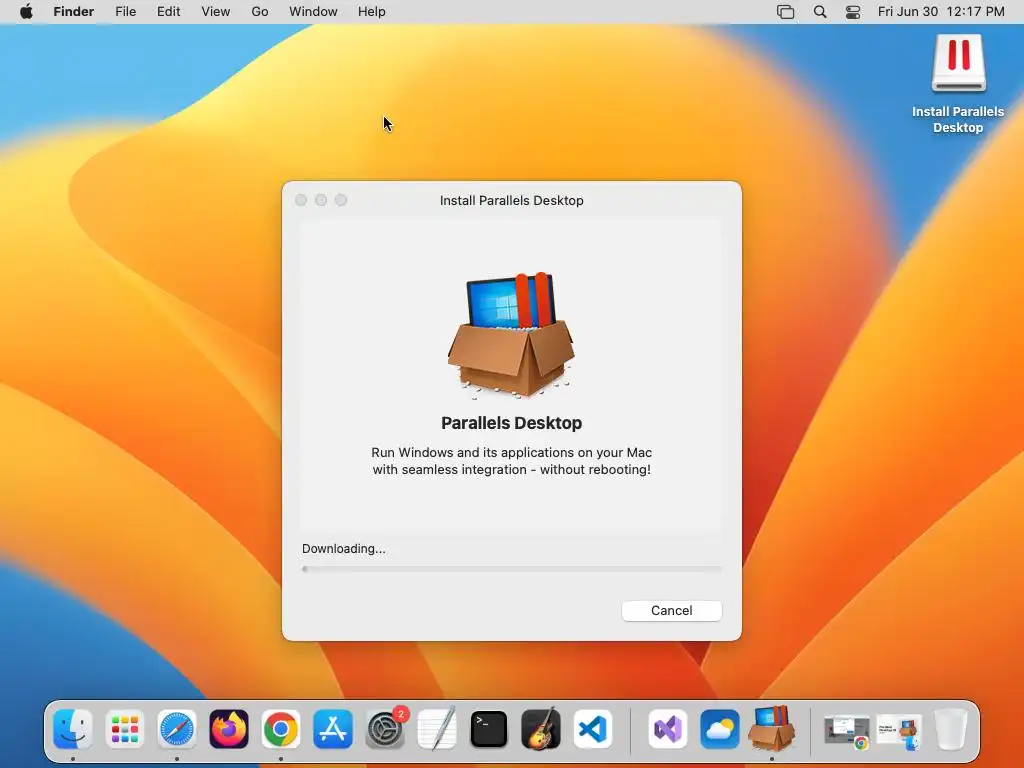The height and width of the screenshot is (768, 1024).
Task: Cancel the Parallels Desktop download
Action: [671, 611]
